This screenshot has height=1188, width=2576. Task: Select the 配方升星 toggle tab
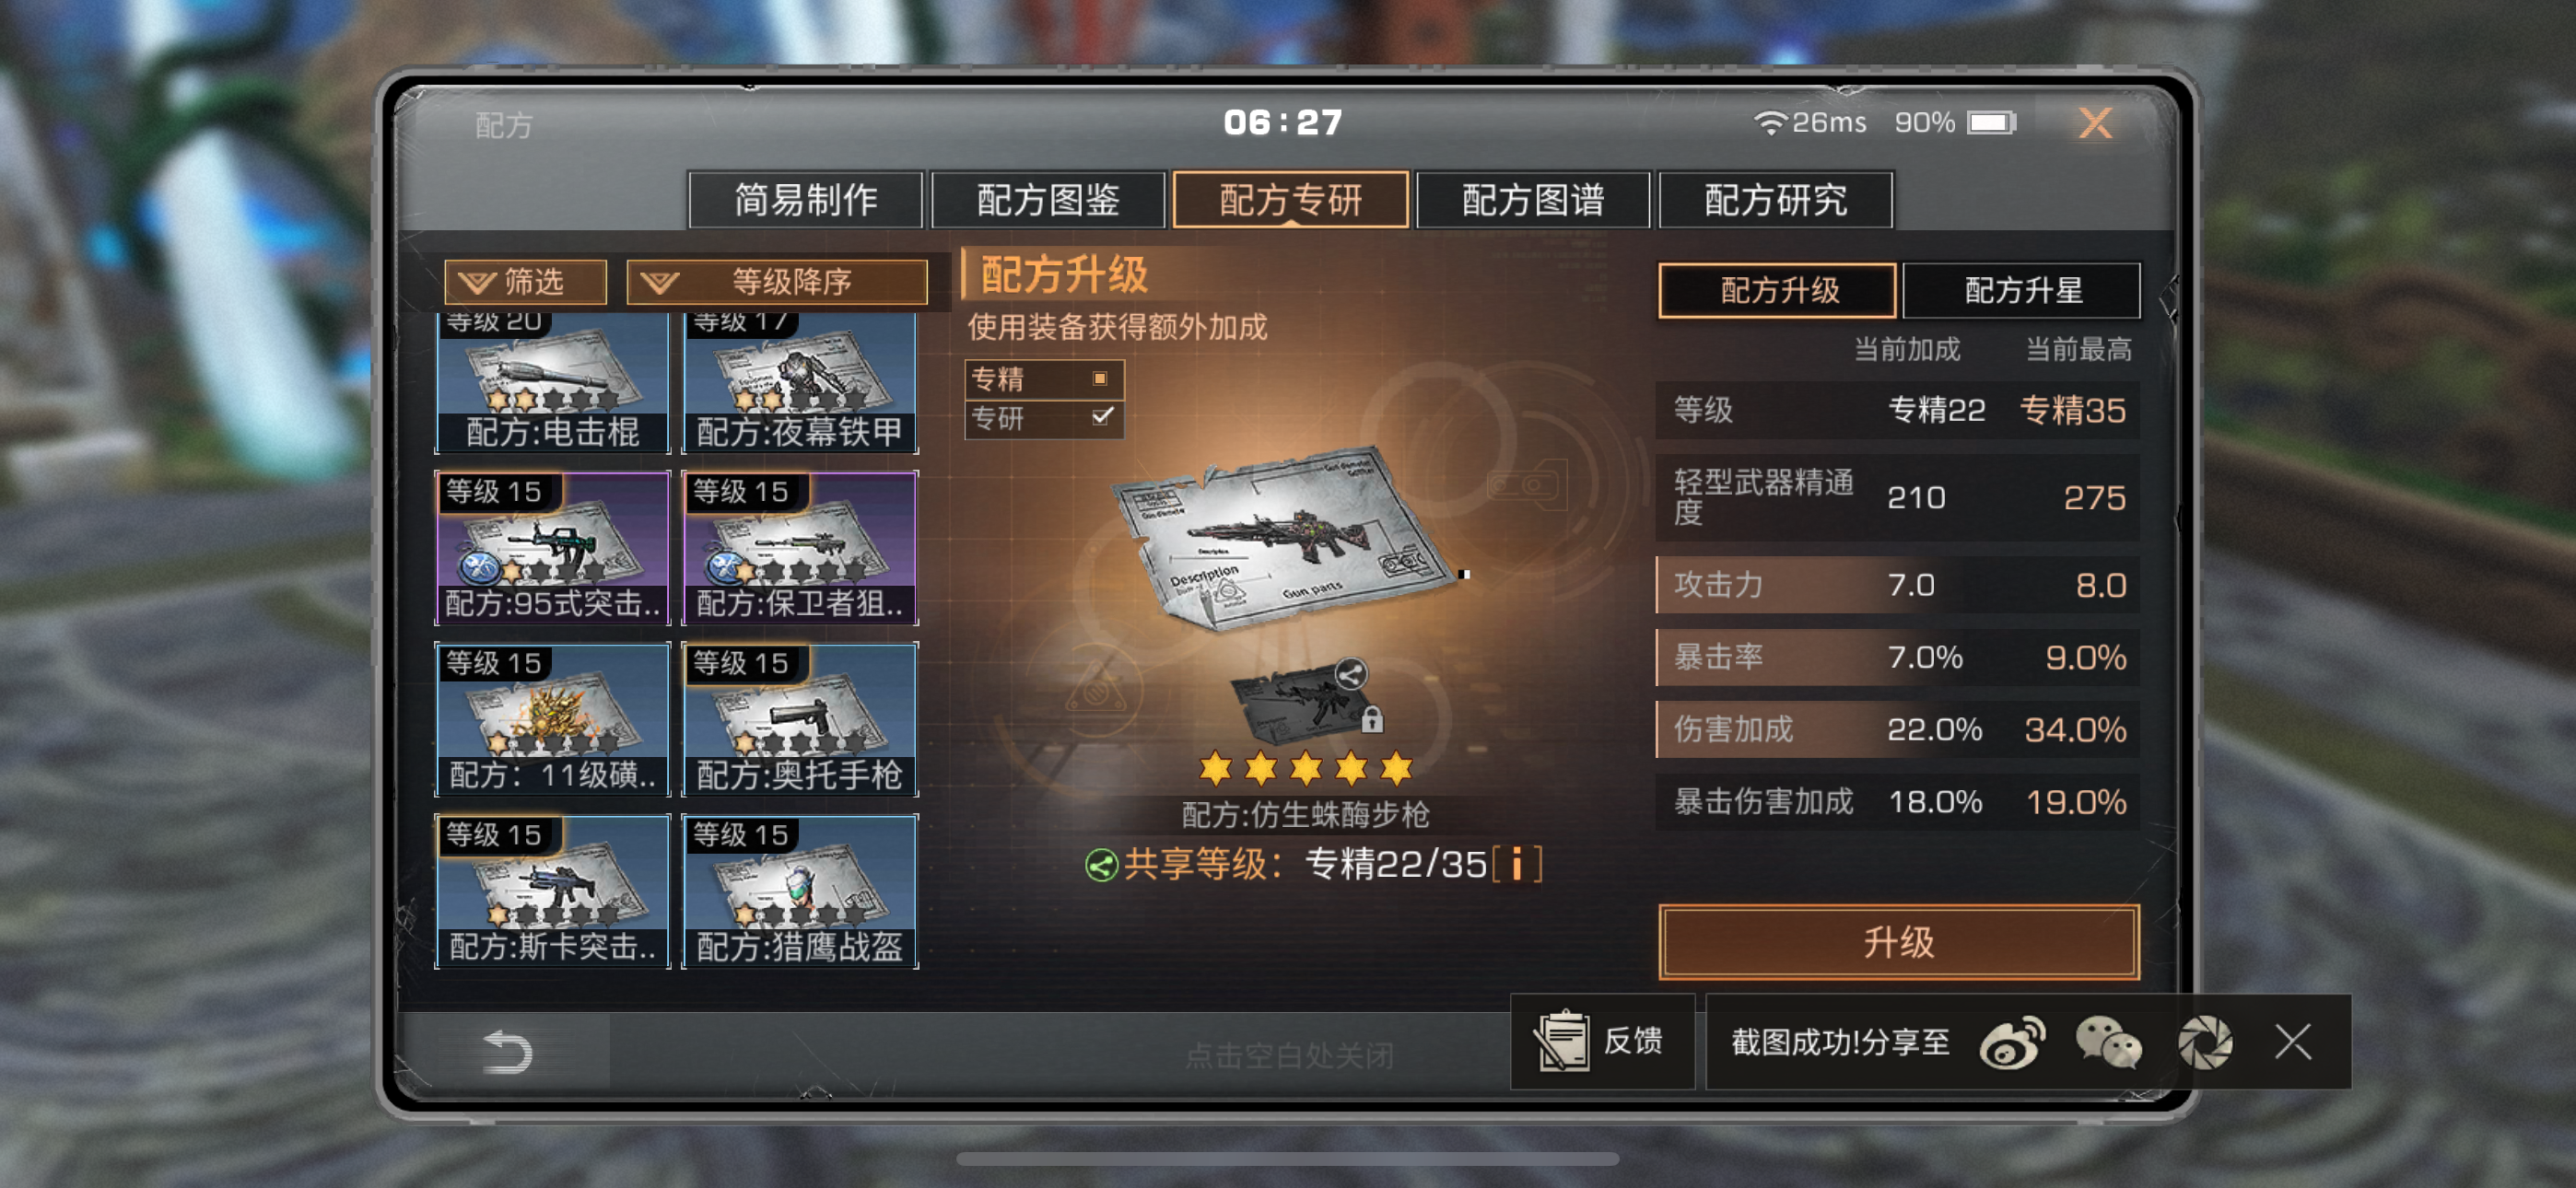(2022, 291)
